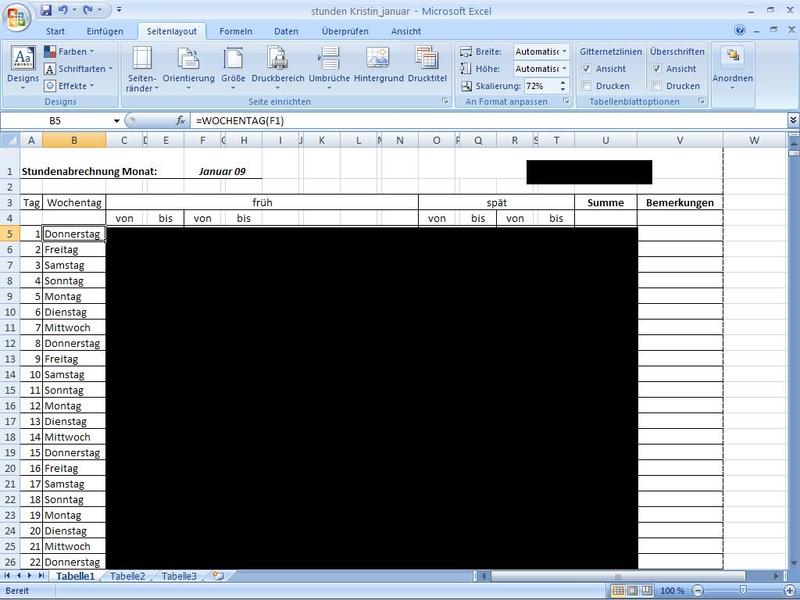Screen dimensions: 800x600
Task: Switch to the Überprüfen tab
Action: (x=345, y=31)
